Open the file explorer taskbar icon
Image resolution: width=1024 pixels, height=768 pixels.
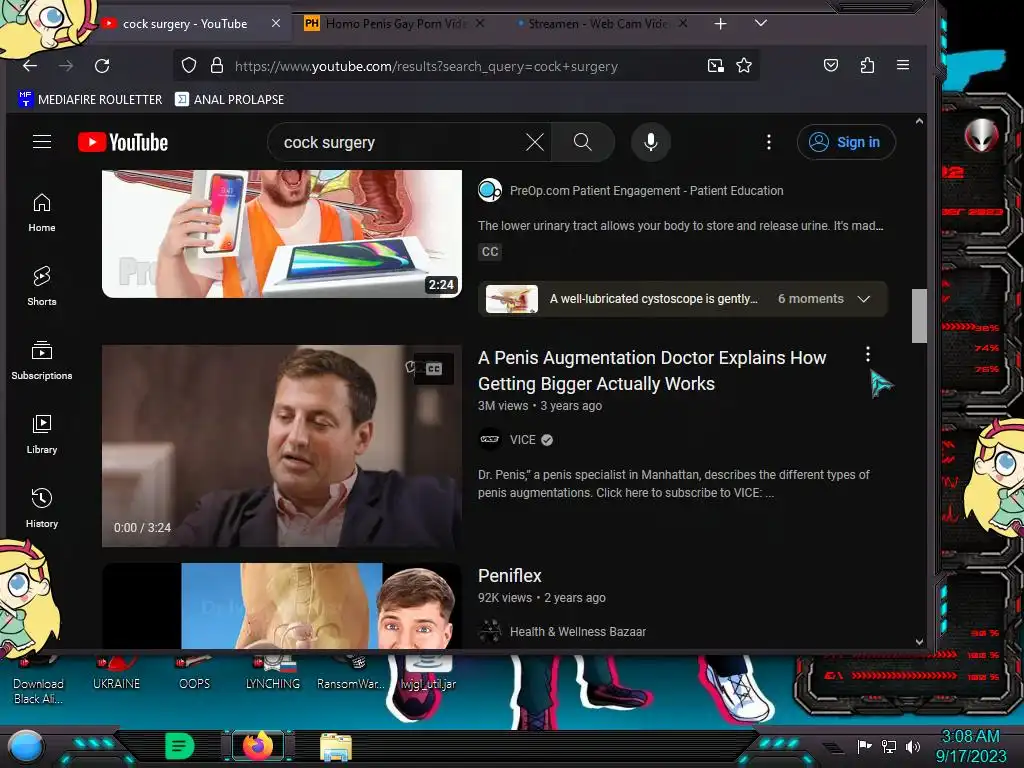click(x=336, y=746)
